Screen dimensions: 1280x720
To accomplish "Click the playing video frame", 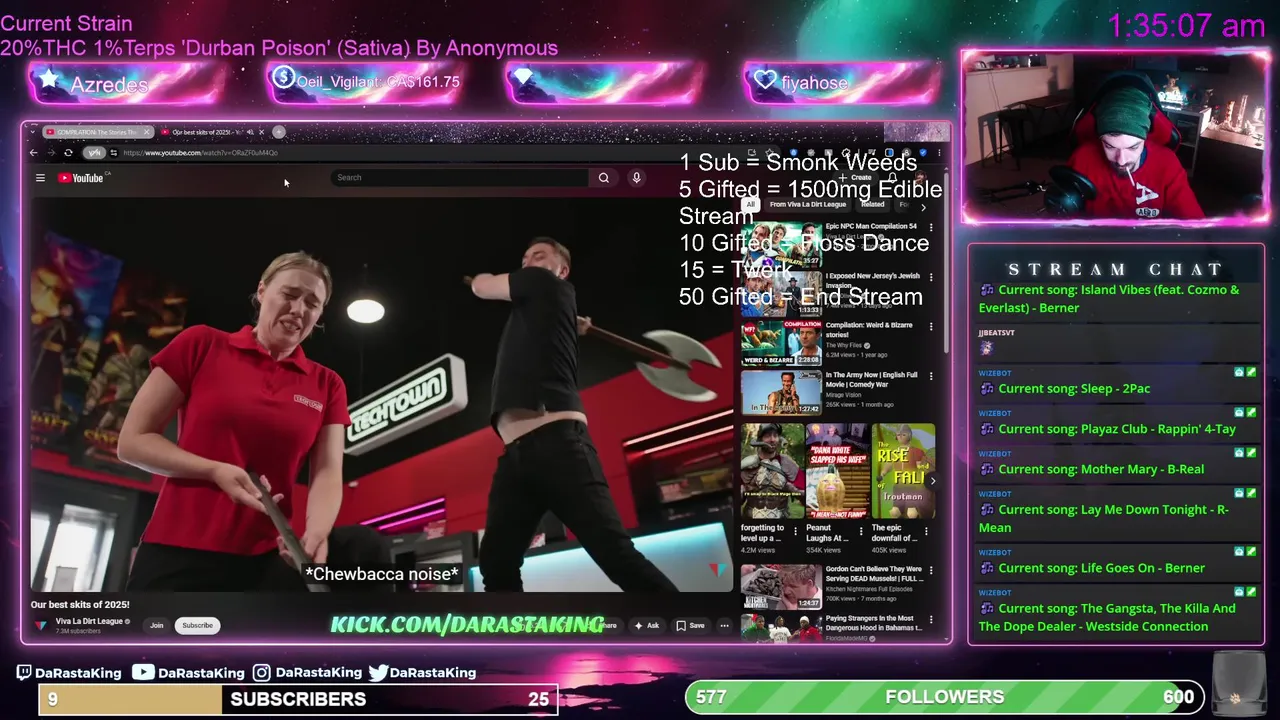I will (381, 395).
